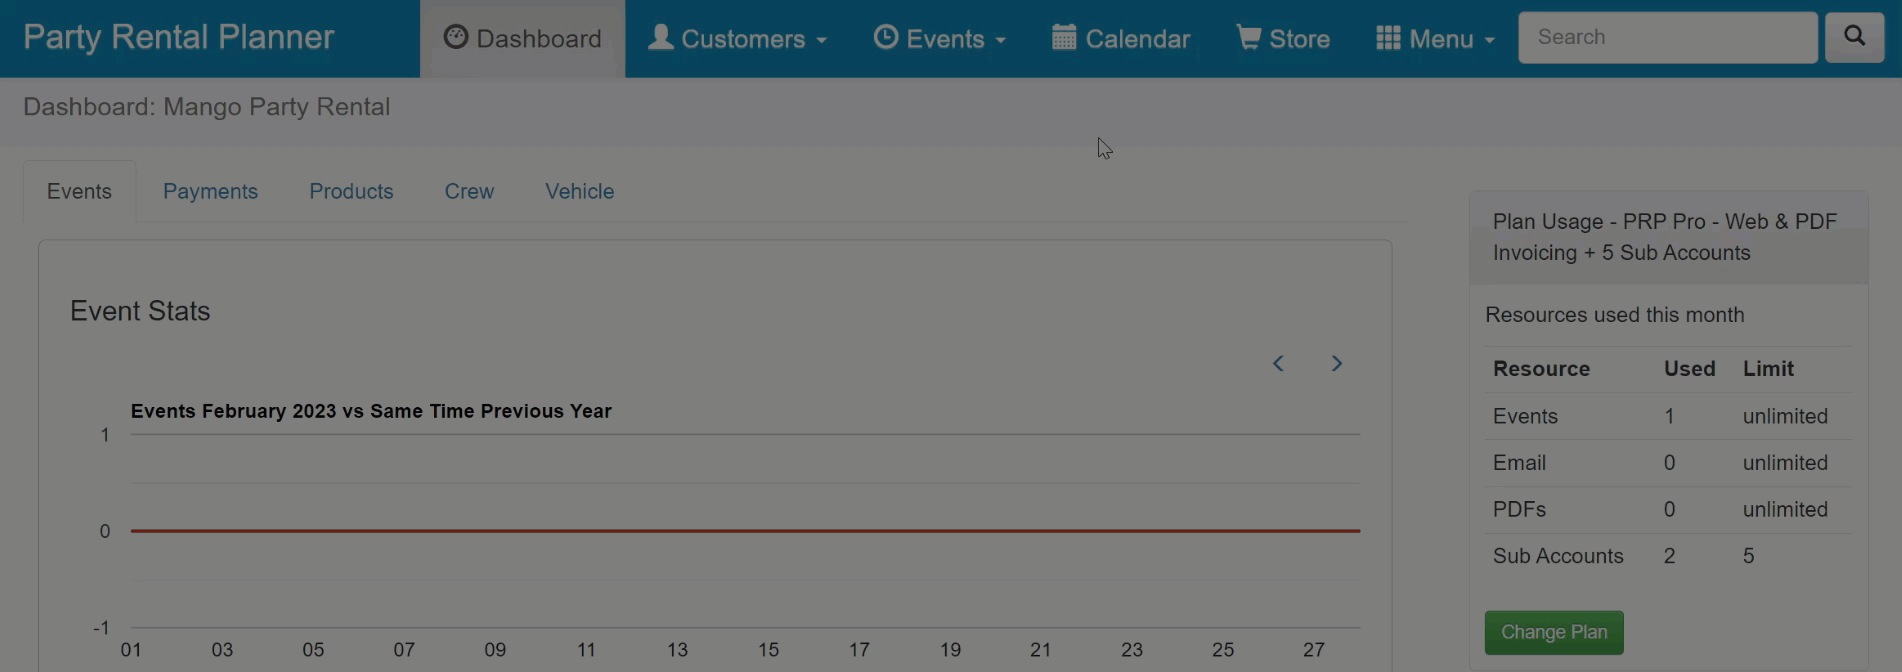
Task: Go to previous month chart arrow
Action: pos(1278,363)
